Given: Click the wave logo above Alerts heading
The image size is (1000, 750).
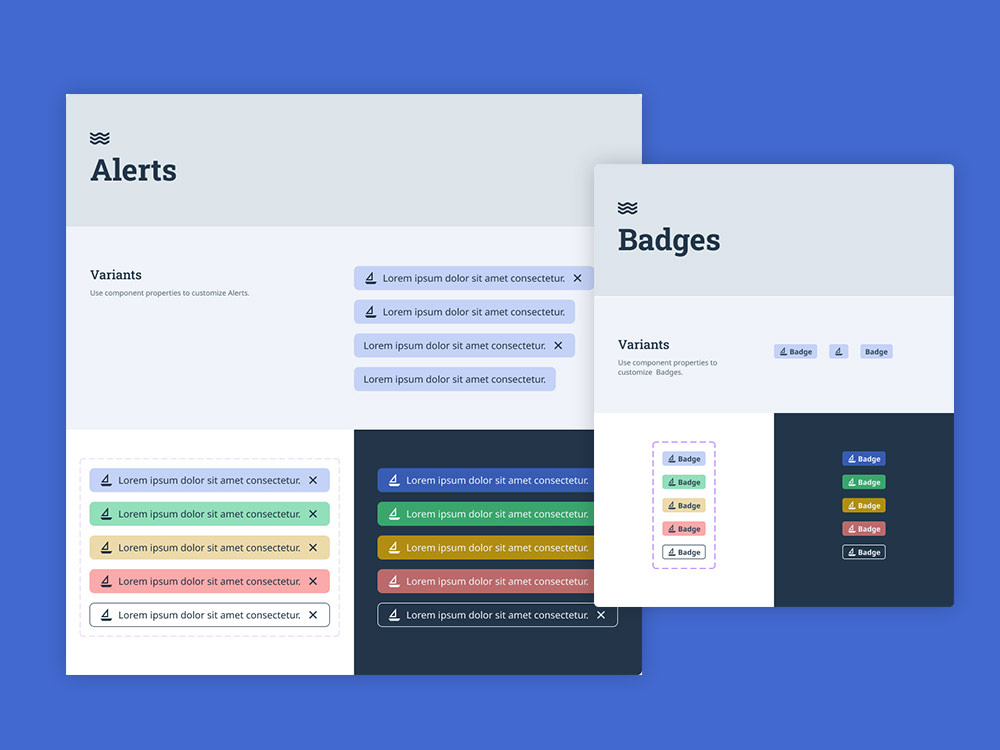Looking at the screenshot, I should point(99,138).
